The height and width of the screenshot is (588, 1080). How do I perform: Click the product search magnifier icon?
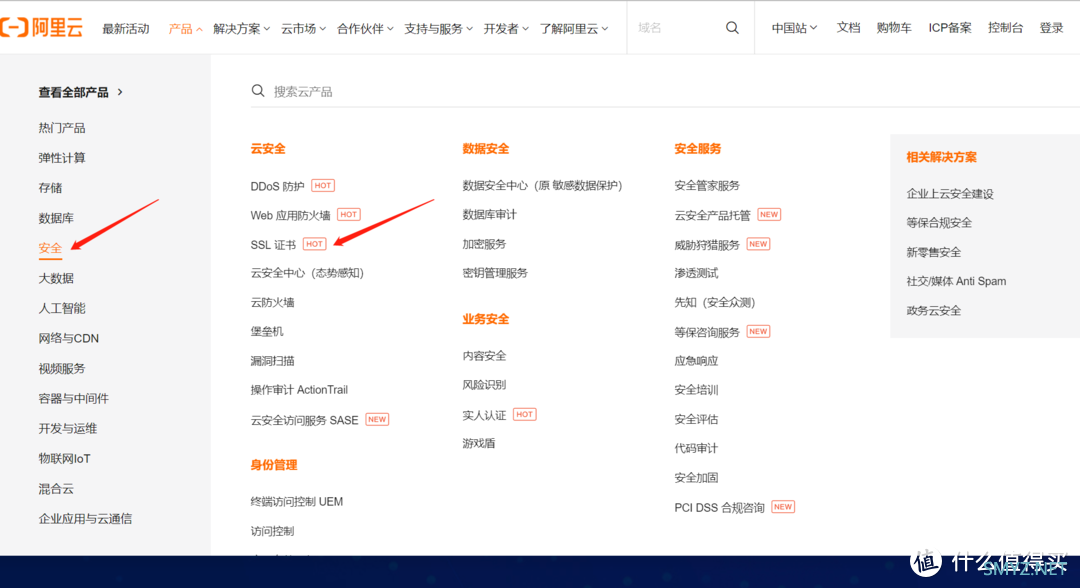258,91
